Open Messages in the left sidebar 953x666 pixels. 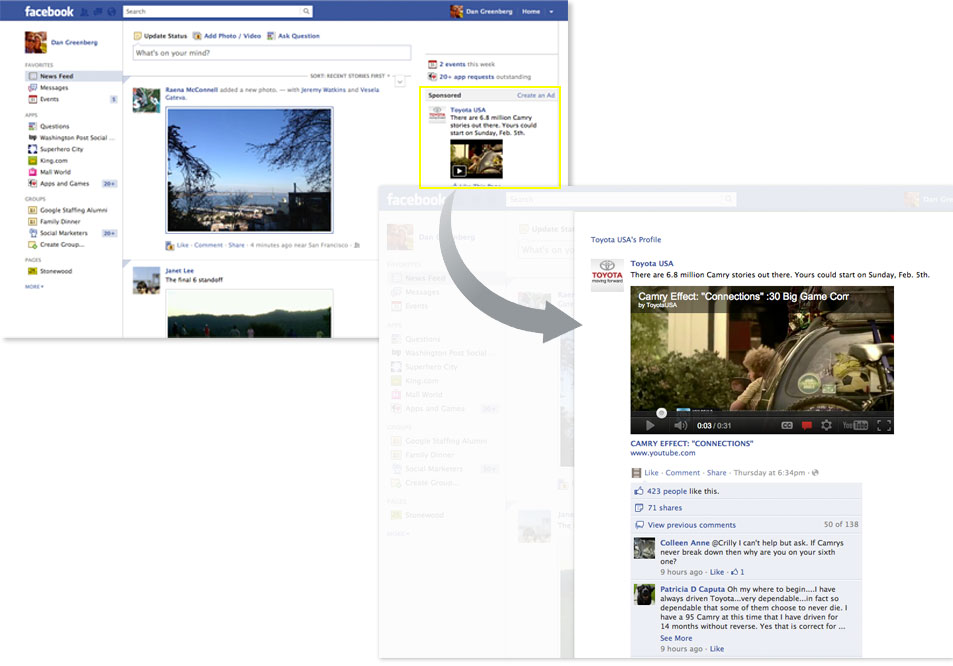[54, 88]
